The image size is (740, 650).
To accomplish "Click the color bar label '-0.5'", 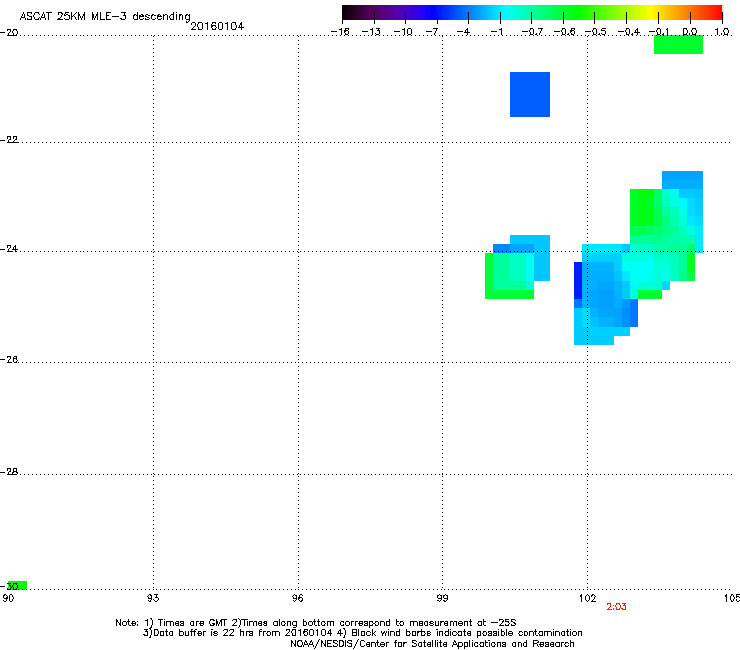I will pos(596,32).
